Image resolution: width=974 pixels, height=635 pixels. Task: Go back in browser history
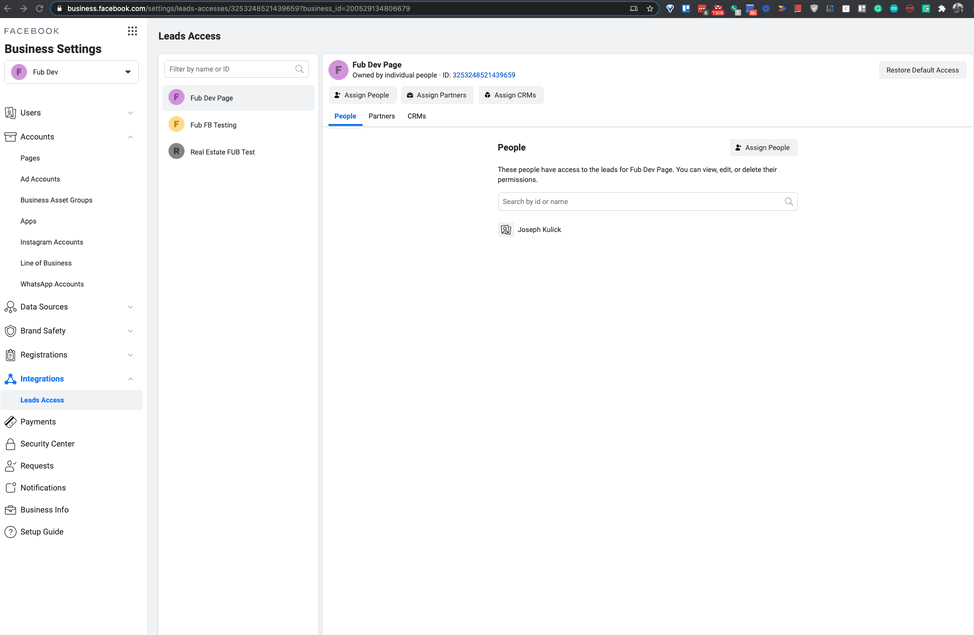[7, 9]
